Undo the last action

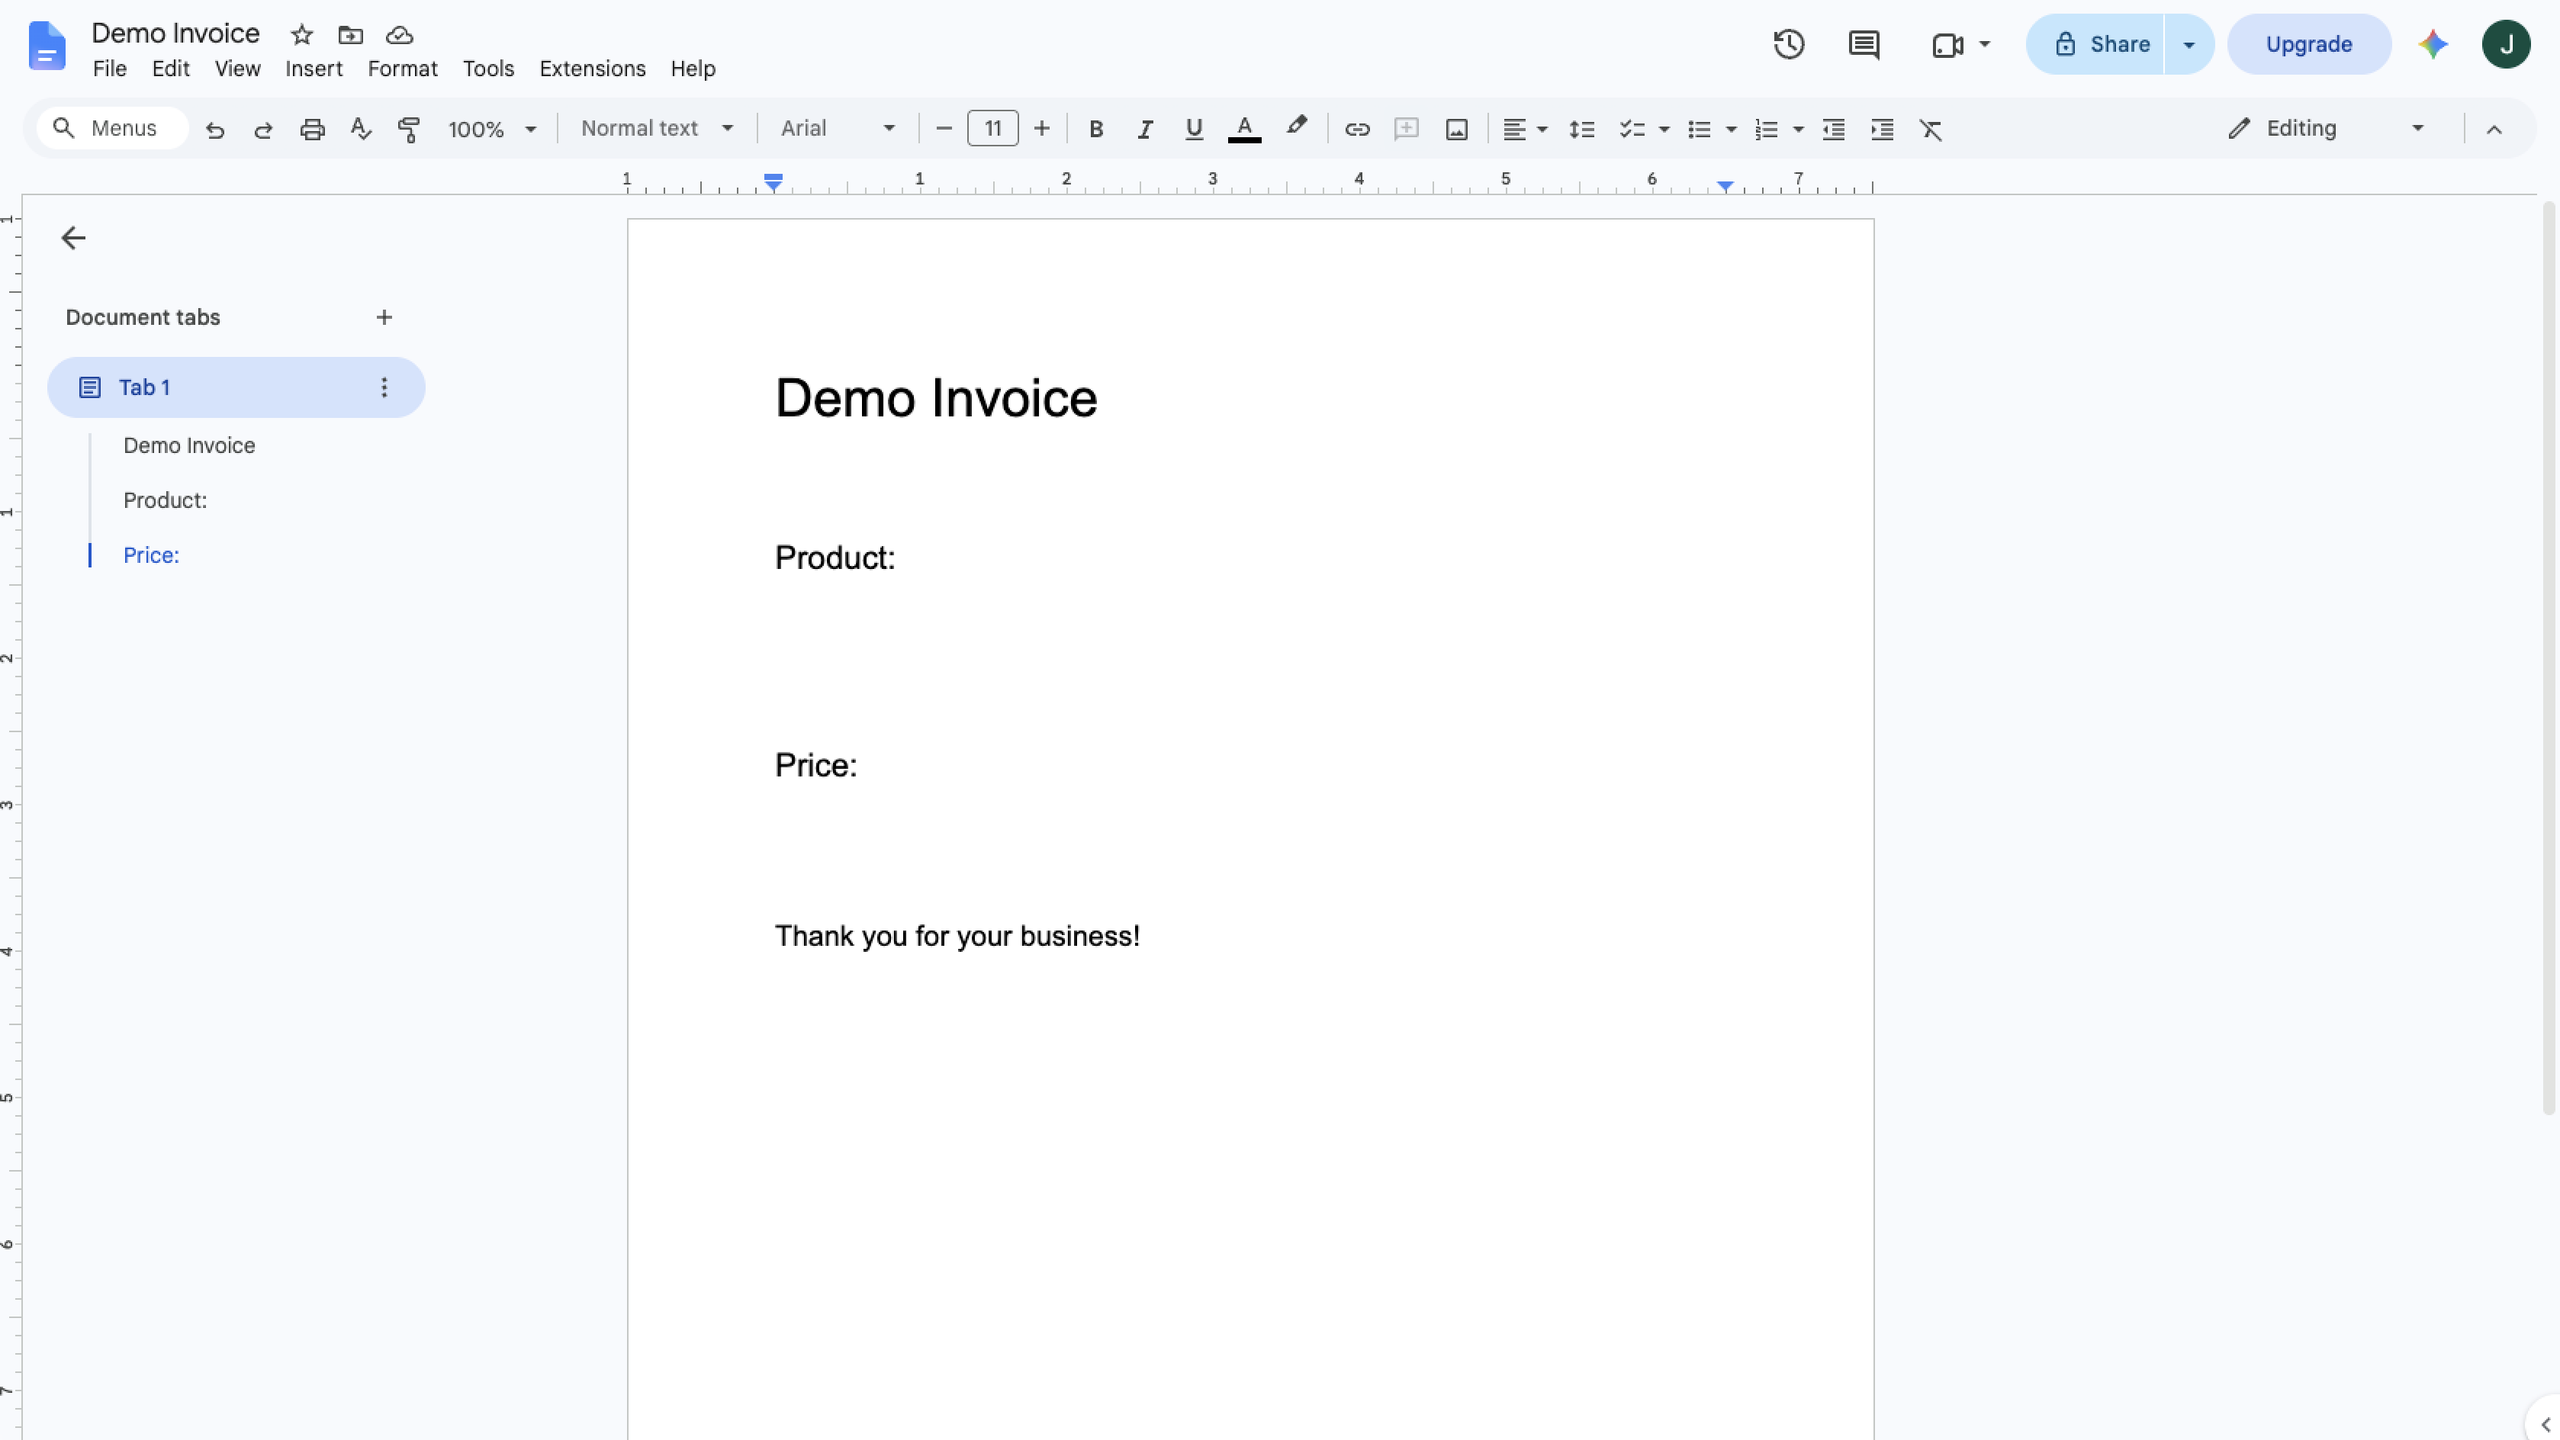(214, 129)
